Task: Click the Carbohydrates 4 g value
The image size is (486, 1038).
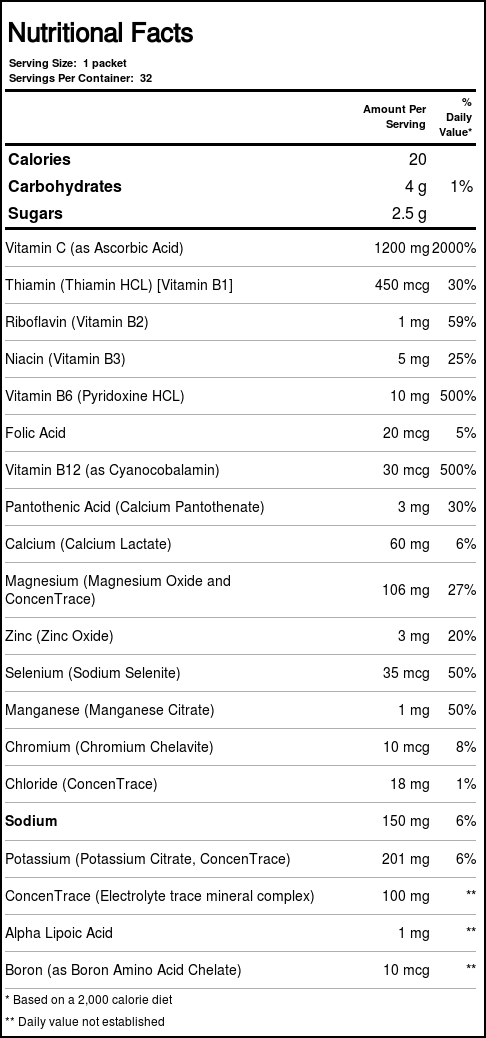Action: [x=416, y=187]
